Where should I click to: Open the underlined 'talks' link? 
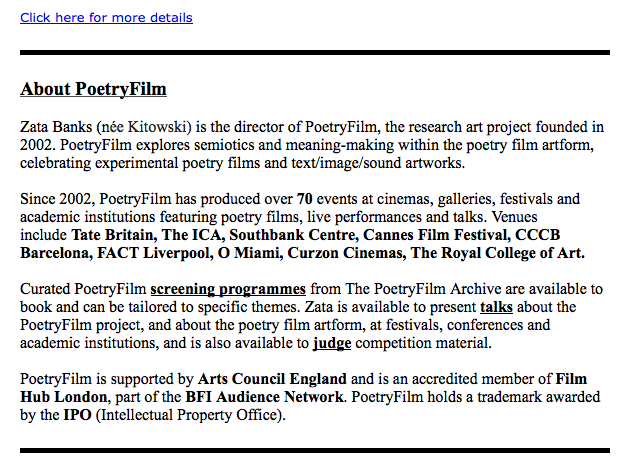point(496,307)
